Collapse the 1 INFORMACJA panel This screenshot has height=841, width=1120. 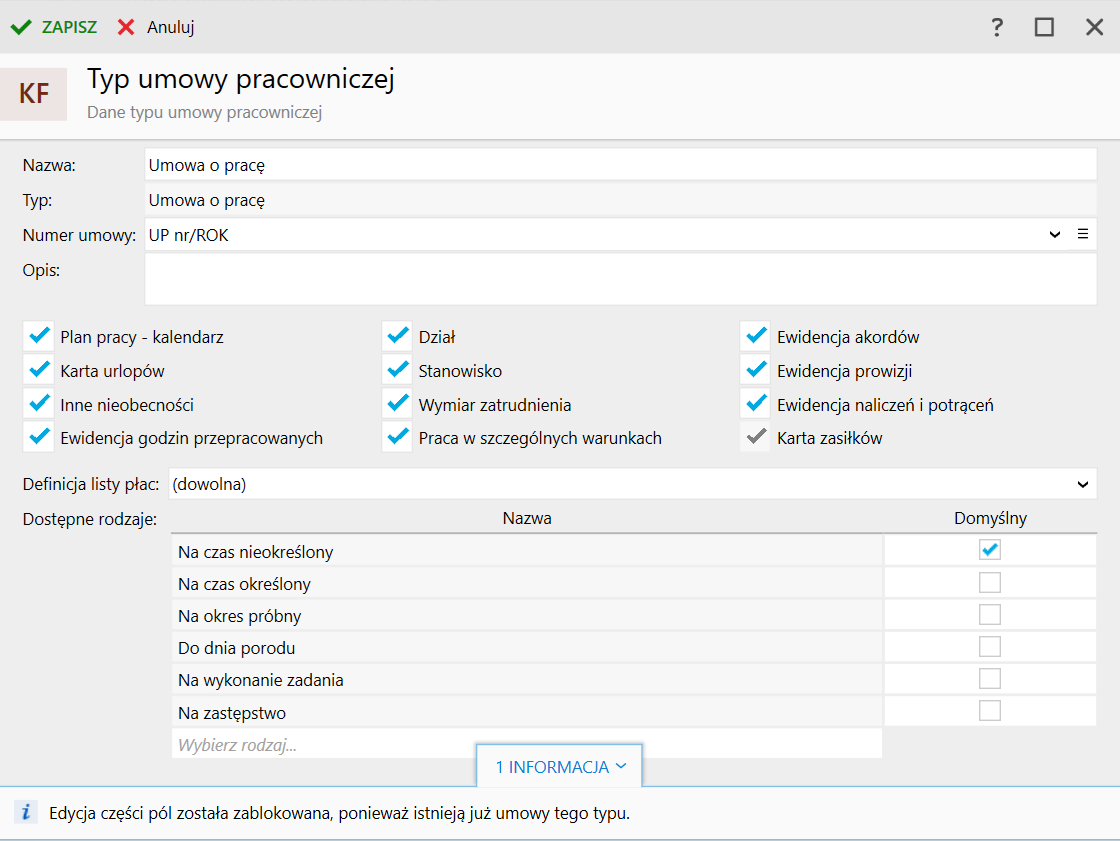[x=560, y=767]
